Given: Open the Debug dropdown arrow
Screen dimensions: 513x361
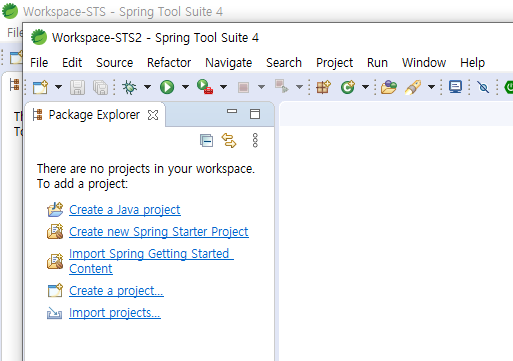Looking at the screenshot, I should tap(147, 87).
